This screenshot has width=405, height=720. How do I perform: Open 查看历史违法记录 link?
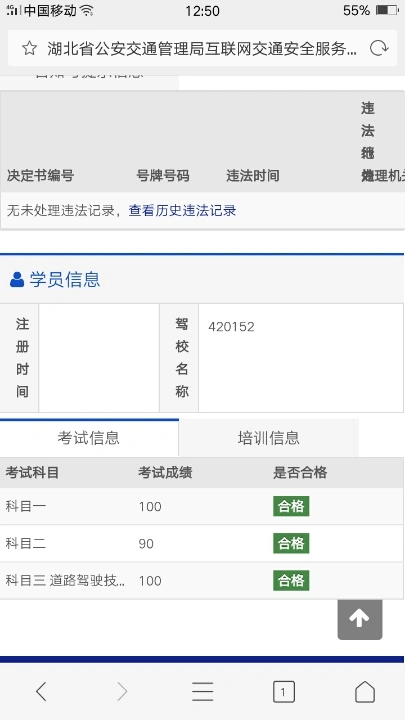point(182,211)
